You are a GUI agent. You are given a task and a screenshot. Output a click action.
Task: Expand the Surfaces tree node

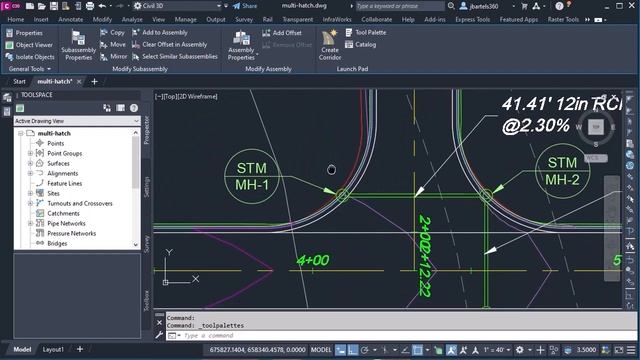[x=30, y=163]
